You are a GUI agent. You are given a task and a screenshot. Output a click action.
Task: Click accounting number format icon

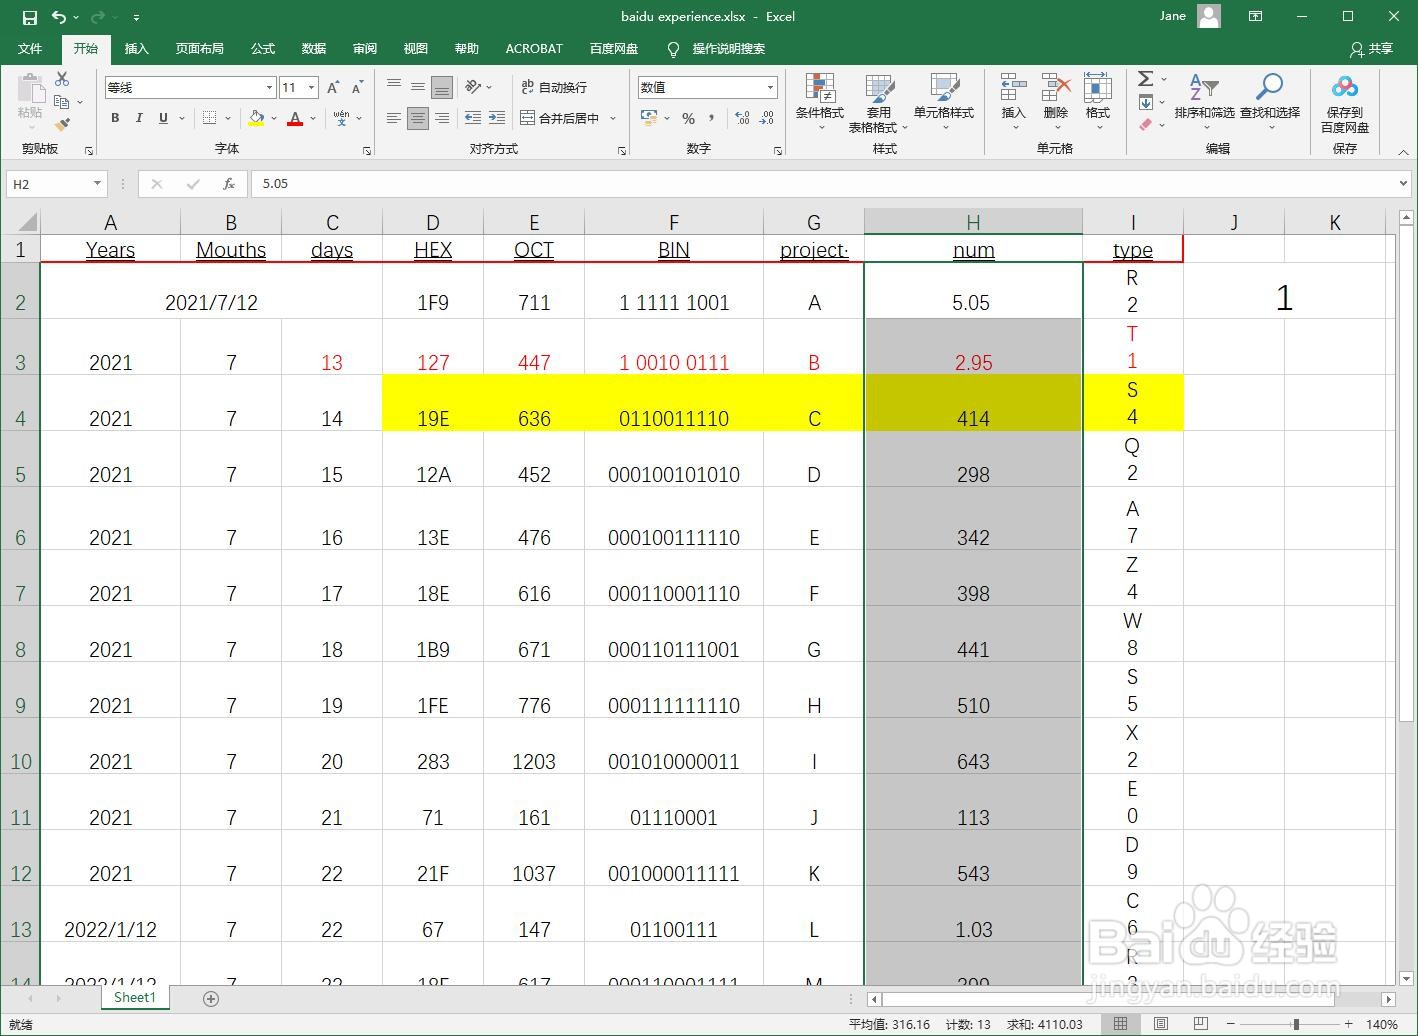(x=648, y=118)
